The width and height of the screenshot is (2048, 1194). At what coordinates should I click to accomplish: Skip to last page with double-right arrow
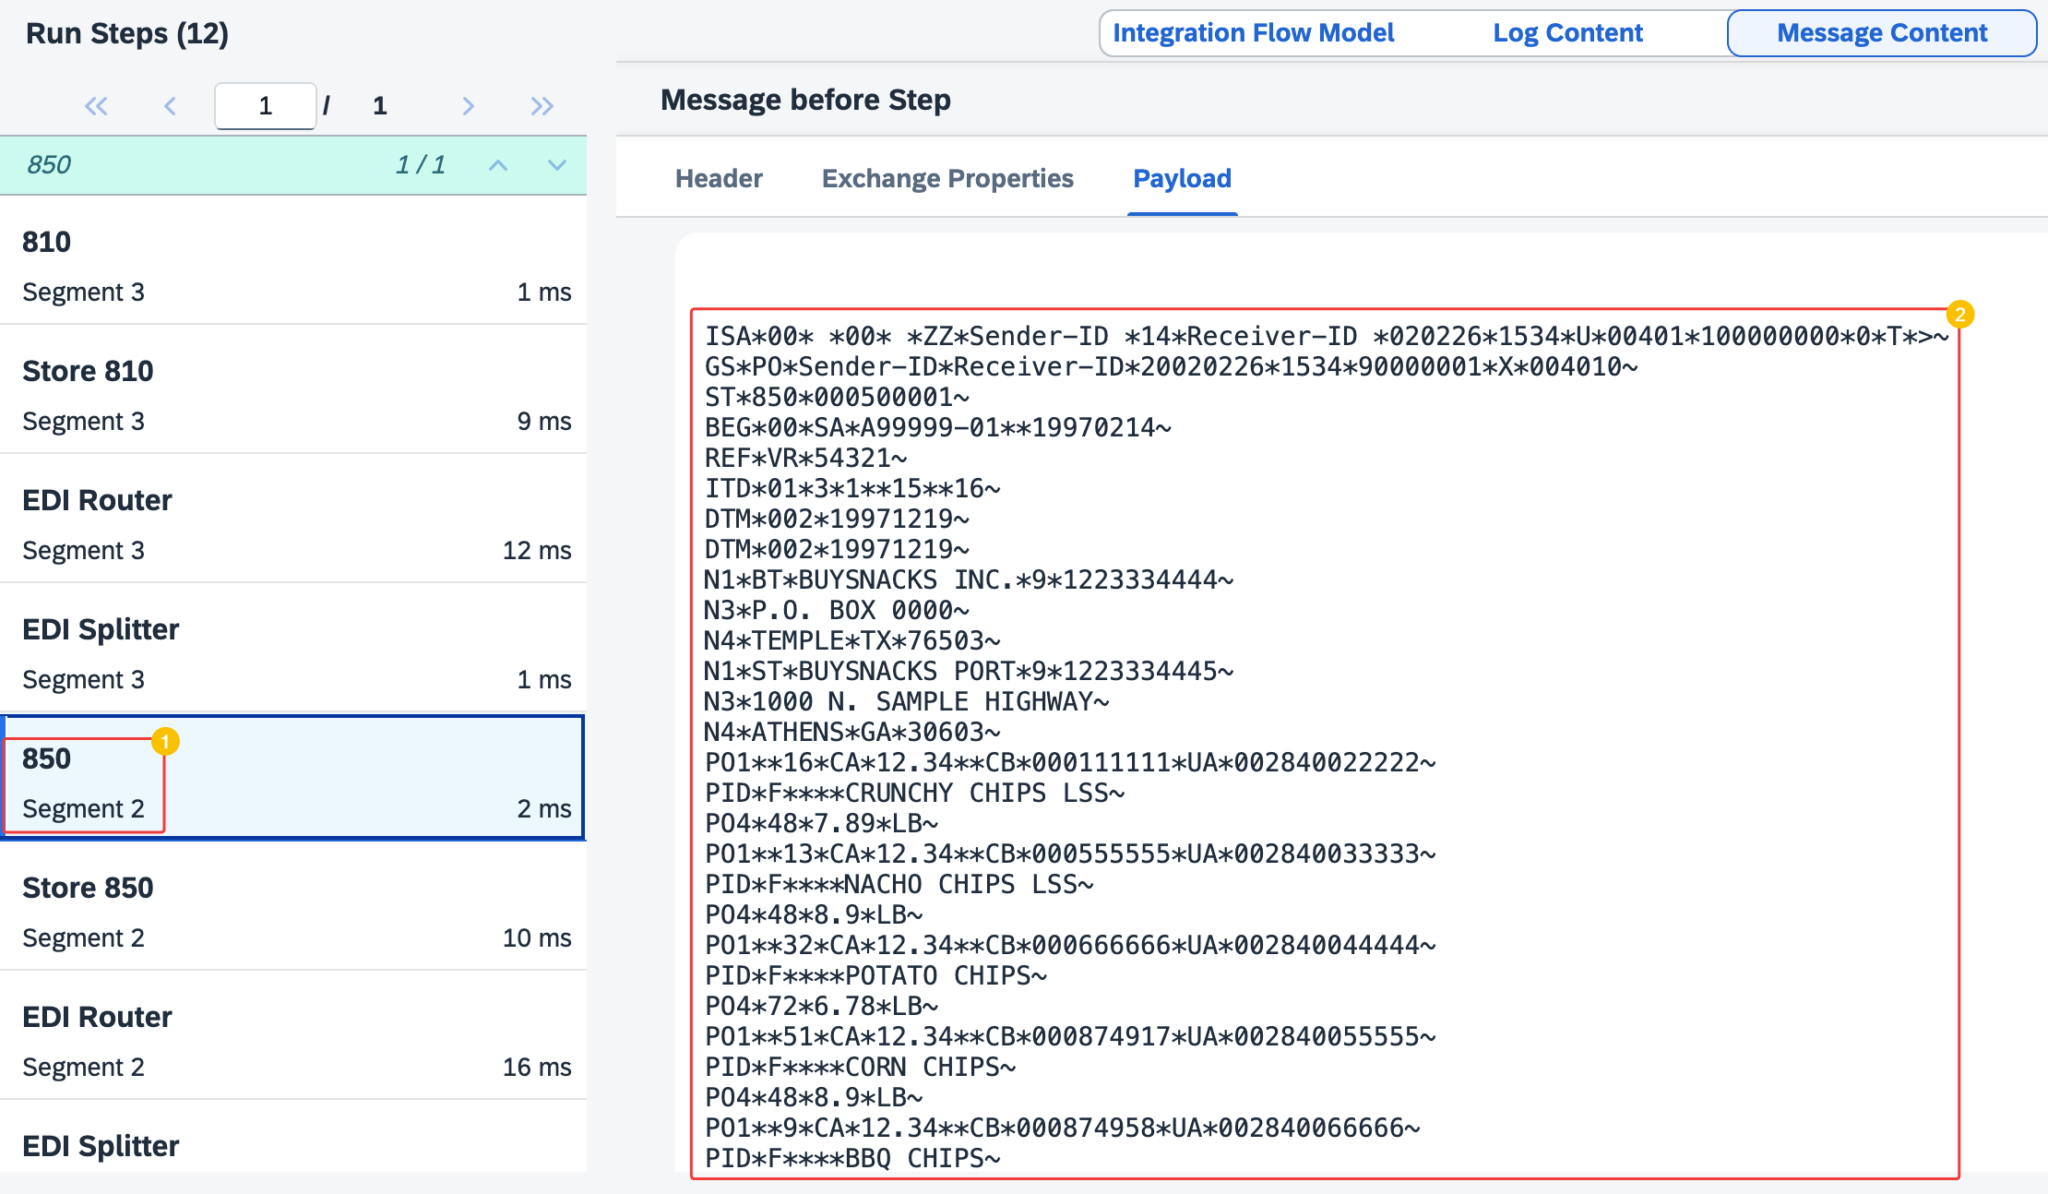pyautogui.click(x=542, y=105)
